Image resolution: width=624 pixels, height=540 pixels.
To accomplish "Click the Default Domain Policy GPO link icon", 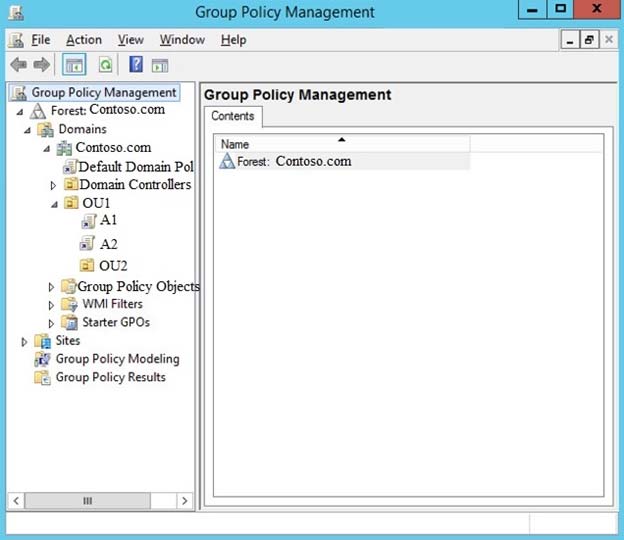I will (70, 166).
